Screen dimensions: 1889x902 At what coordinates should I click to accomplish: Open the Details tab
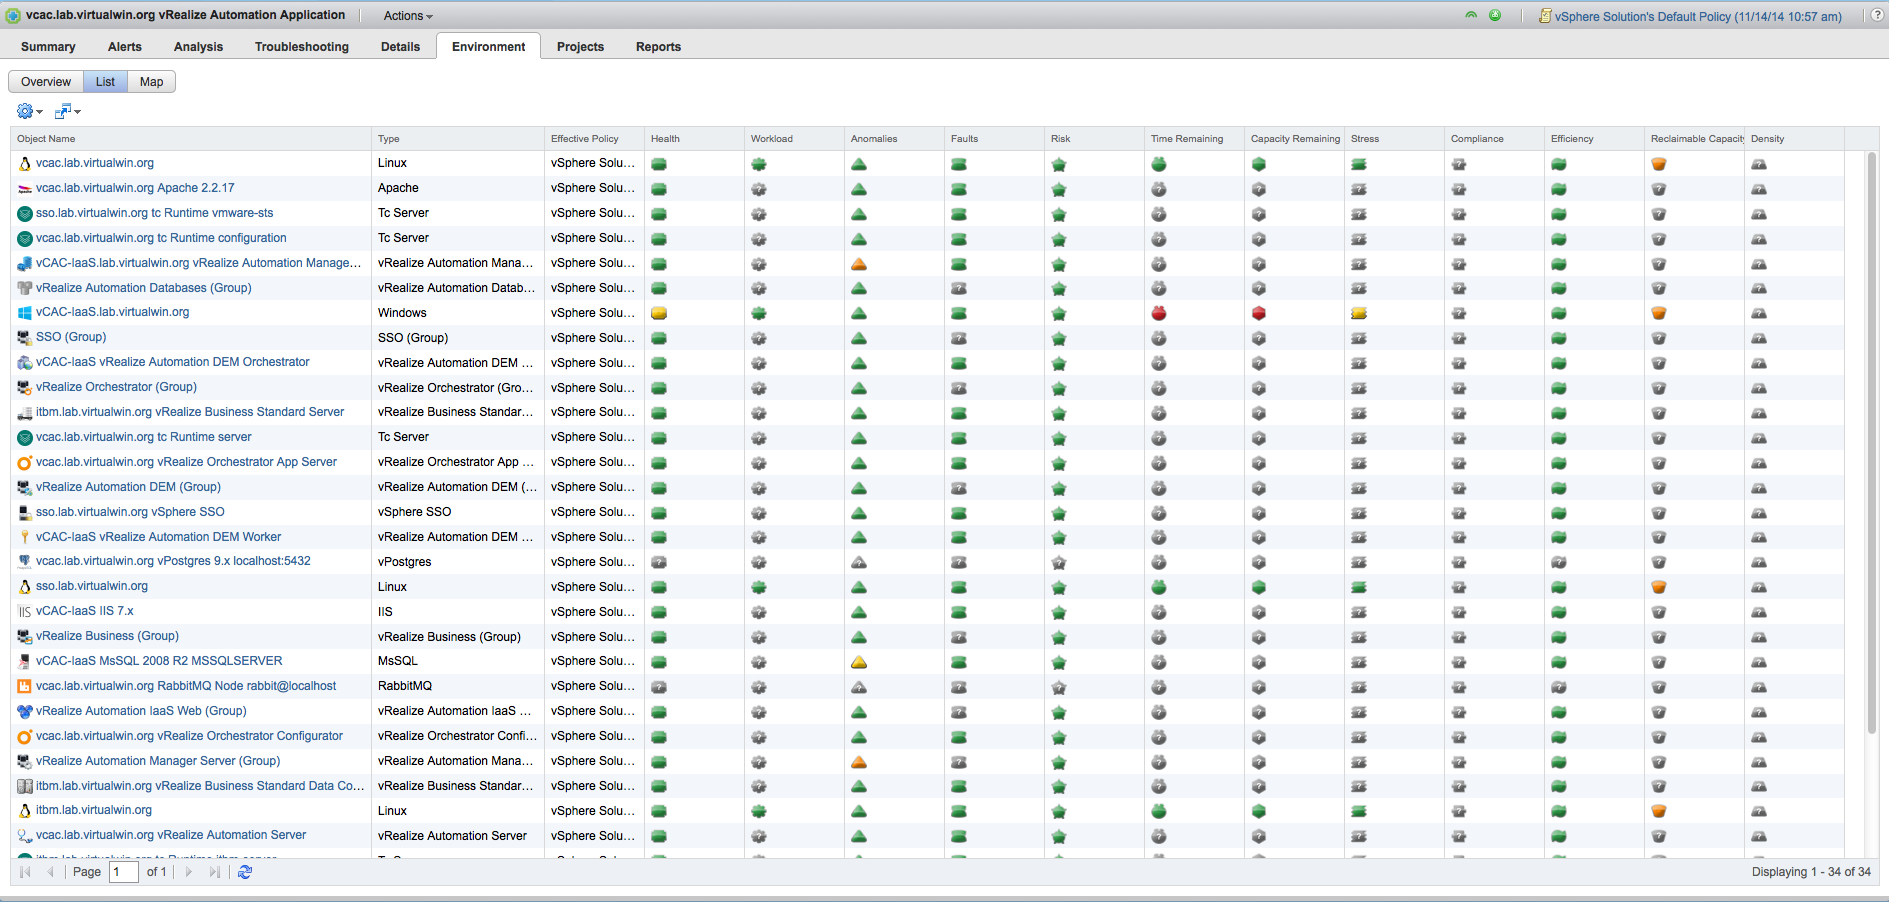400,47
